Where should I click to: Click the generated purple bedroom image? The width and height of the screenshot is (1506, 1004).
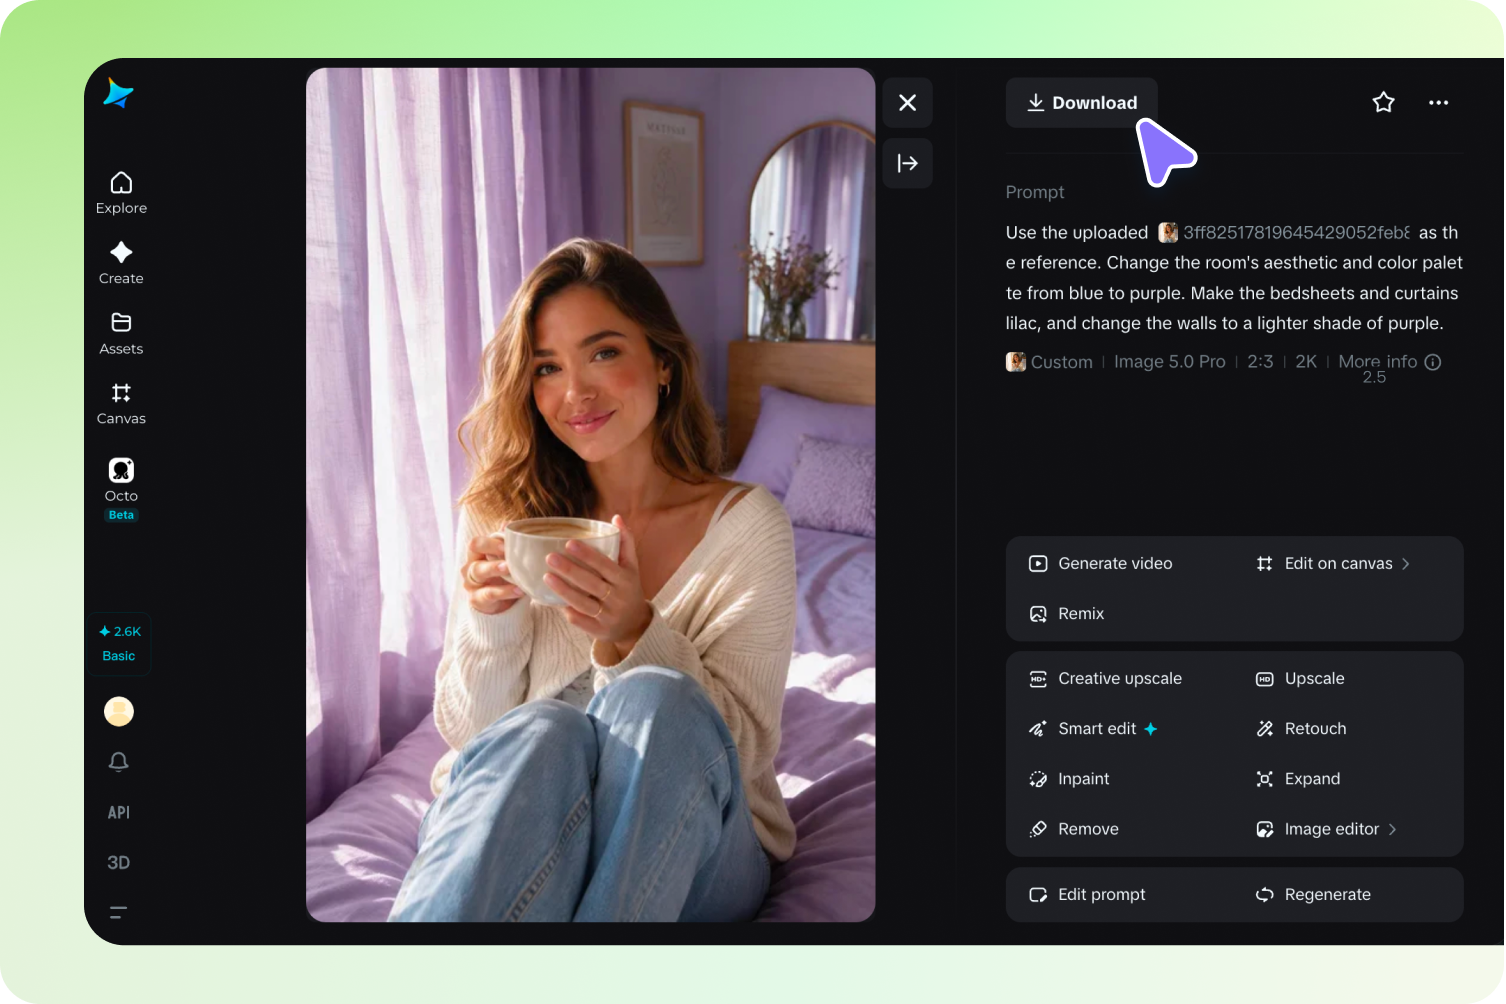[591, 495]
